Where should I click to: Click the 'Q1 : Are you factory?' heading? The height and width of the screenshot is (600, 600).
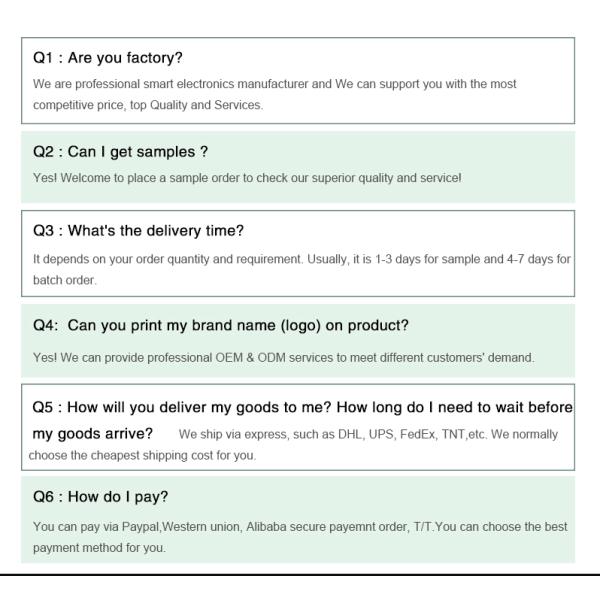pyautogui.click(x=108, y=57)
